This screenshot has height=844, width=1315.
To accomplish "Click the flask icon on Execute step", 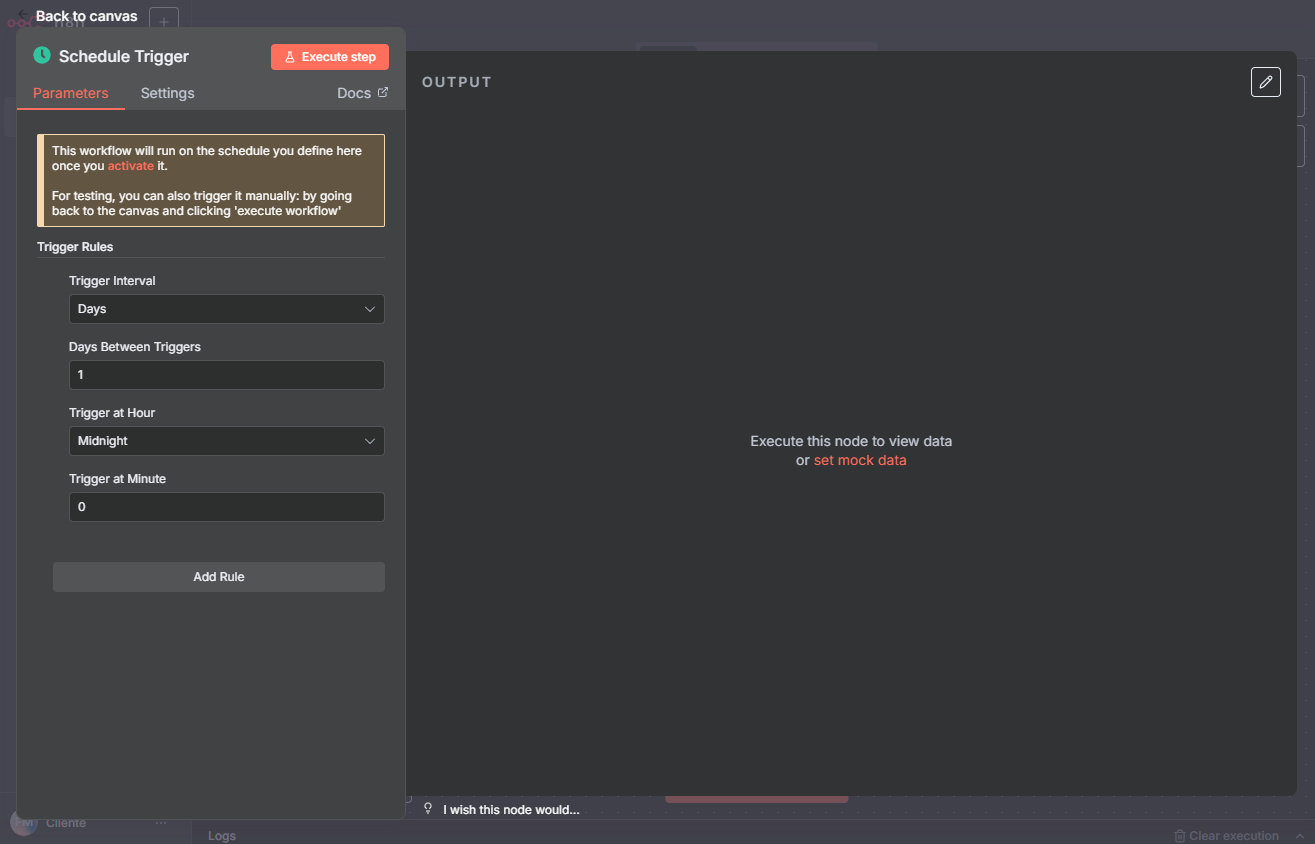I will [x=290, y=57].
